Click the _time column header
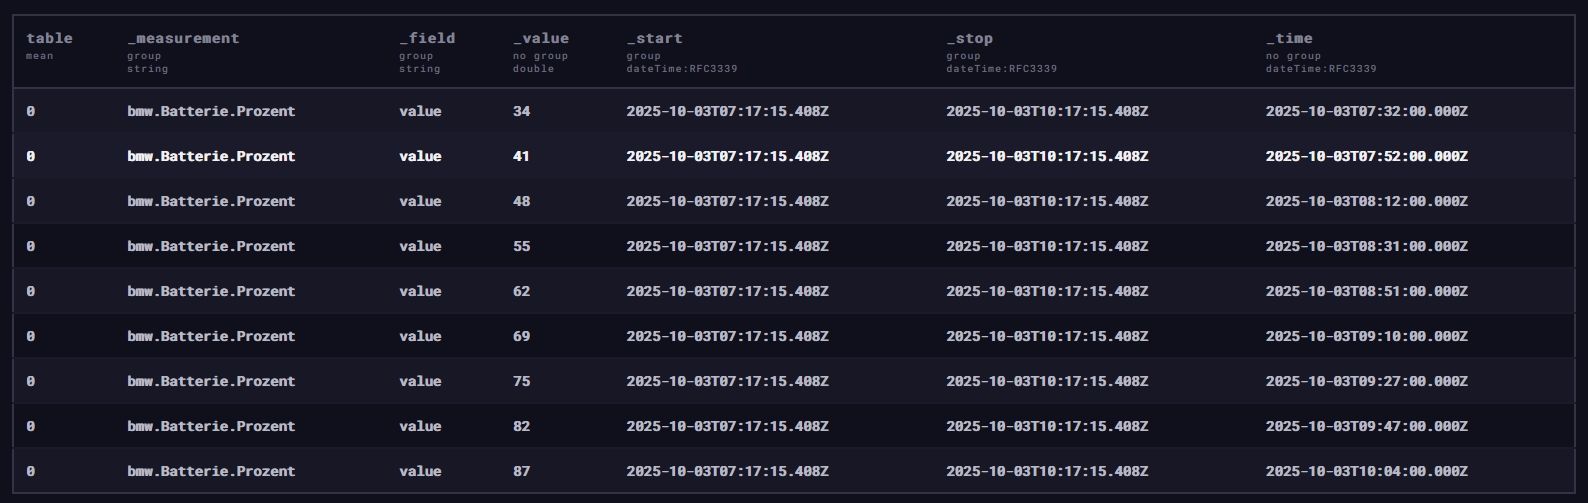Image resolution: width=1588 pixels, height=503 pixels. tap(1289, 39)
